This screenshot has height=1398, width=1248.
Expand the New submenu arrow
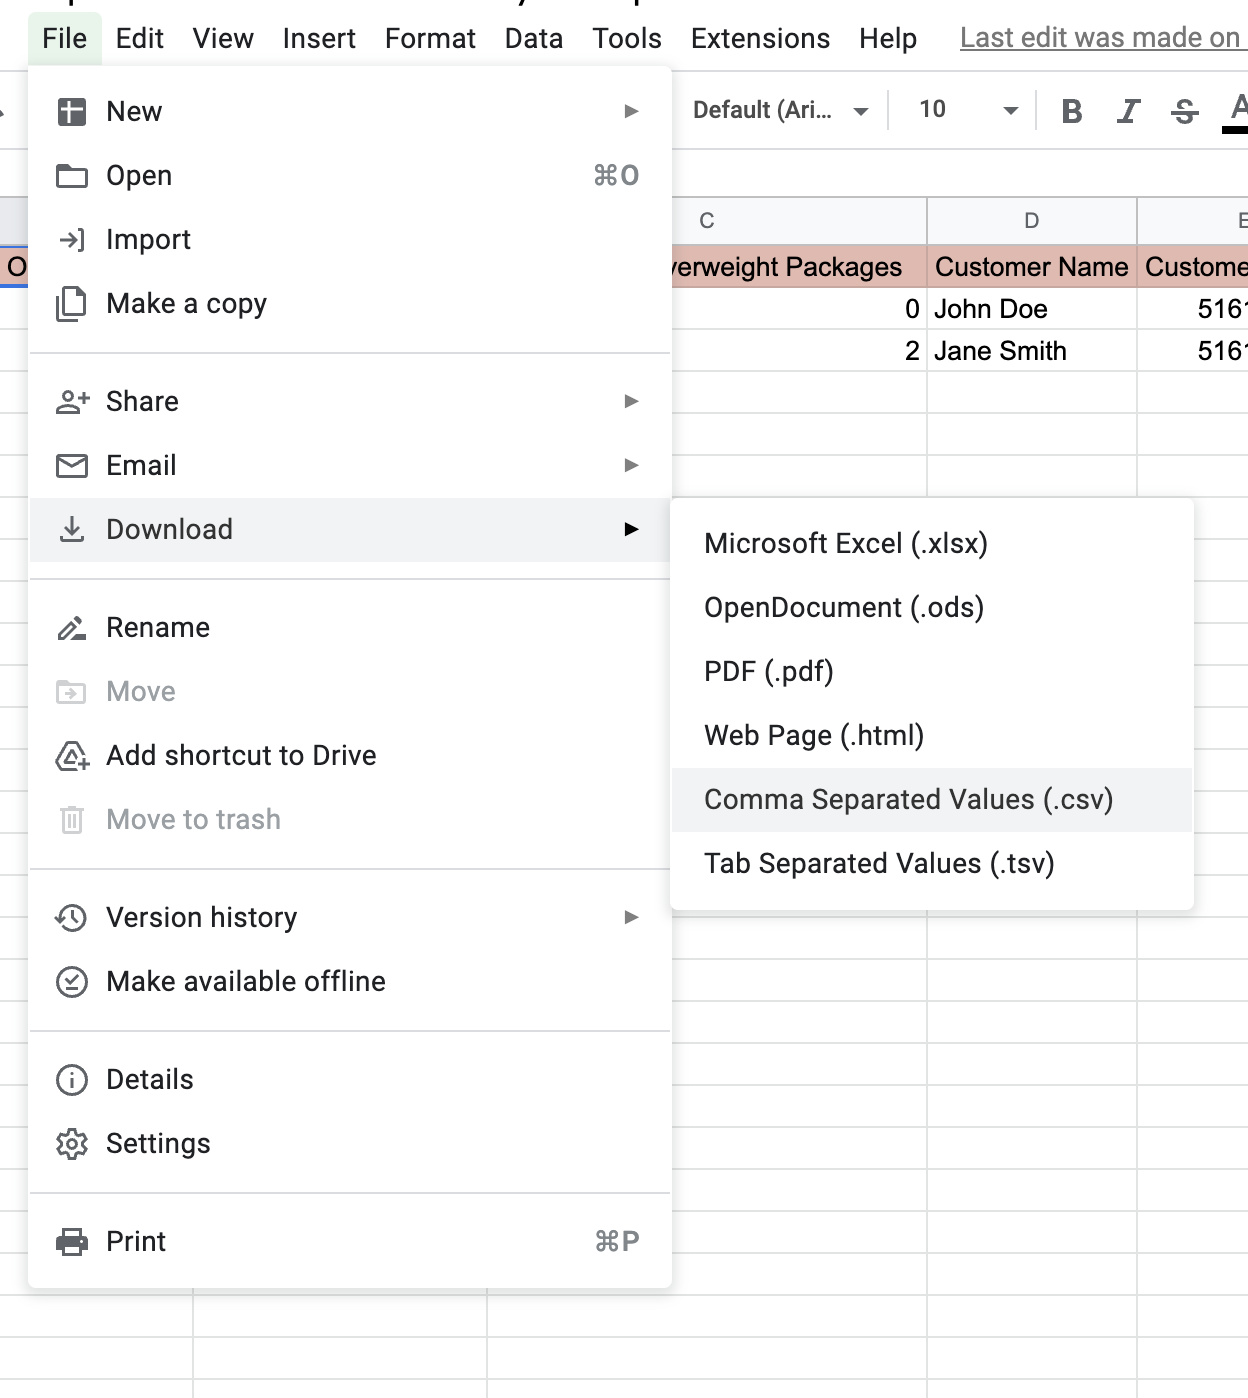(631, 111)
